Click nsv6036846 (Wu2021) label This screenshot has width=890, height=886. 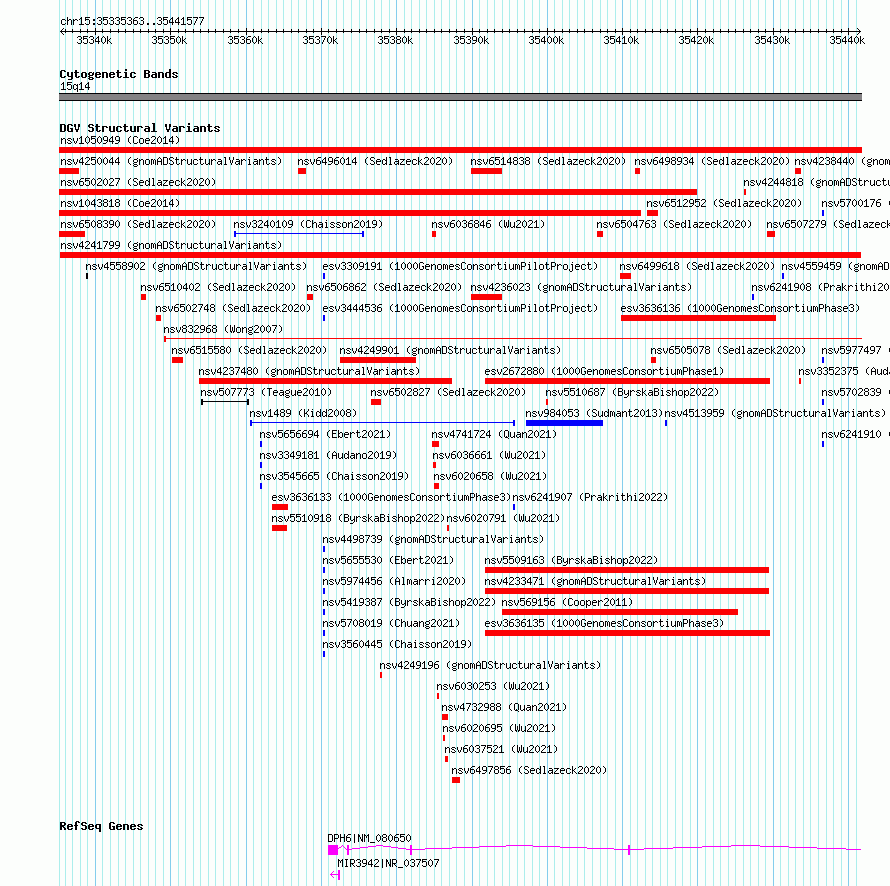coord(488,224)
